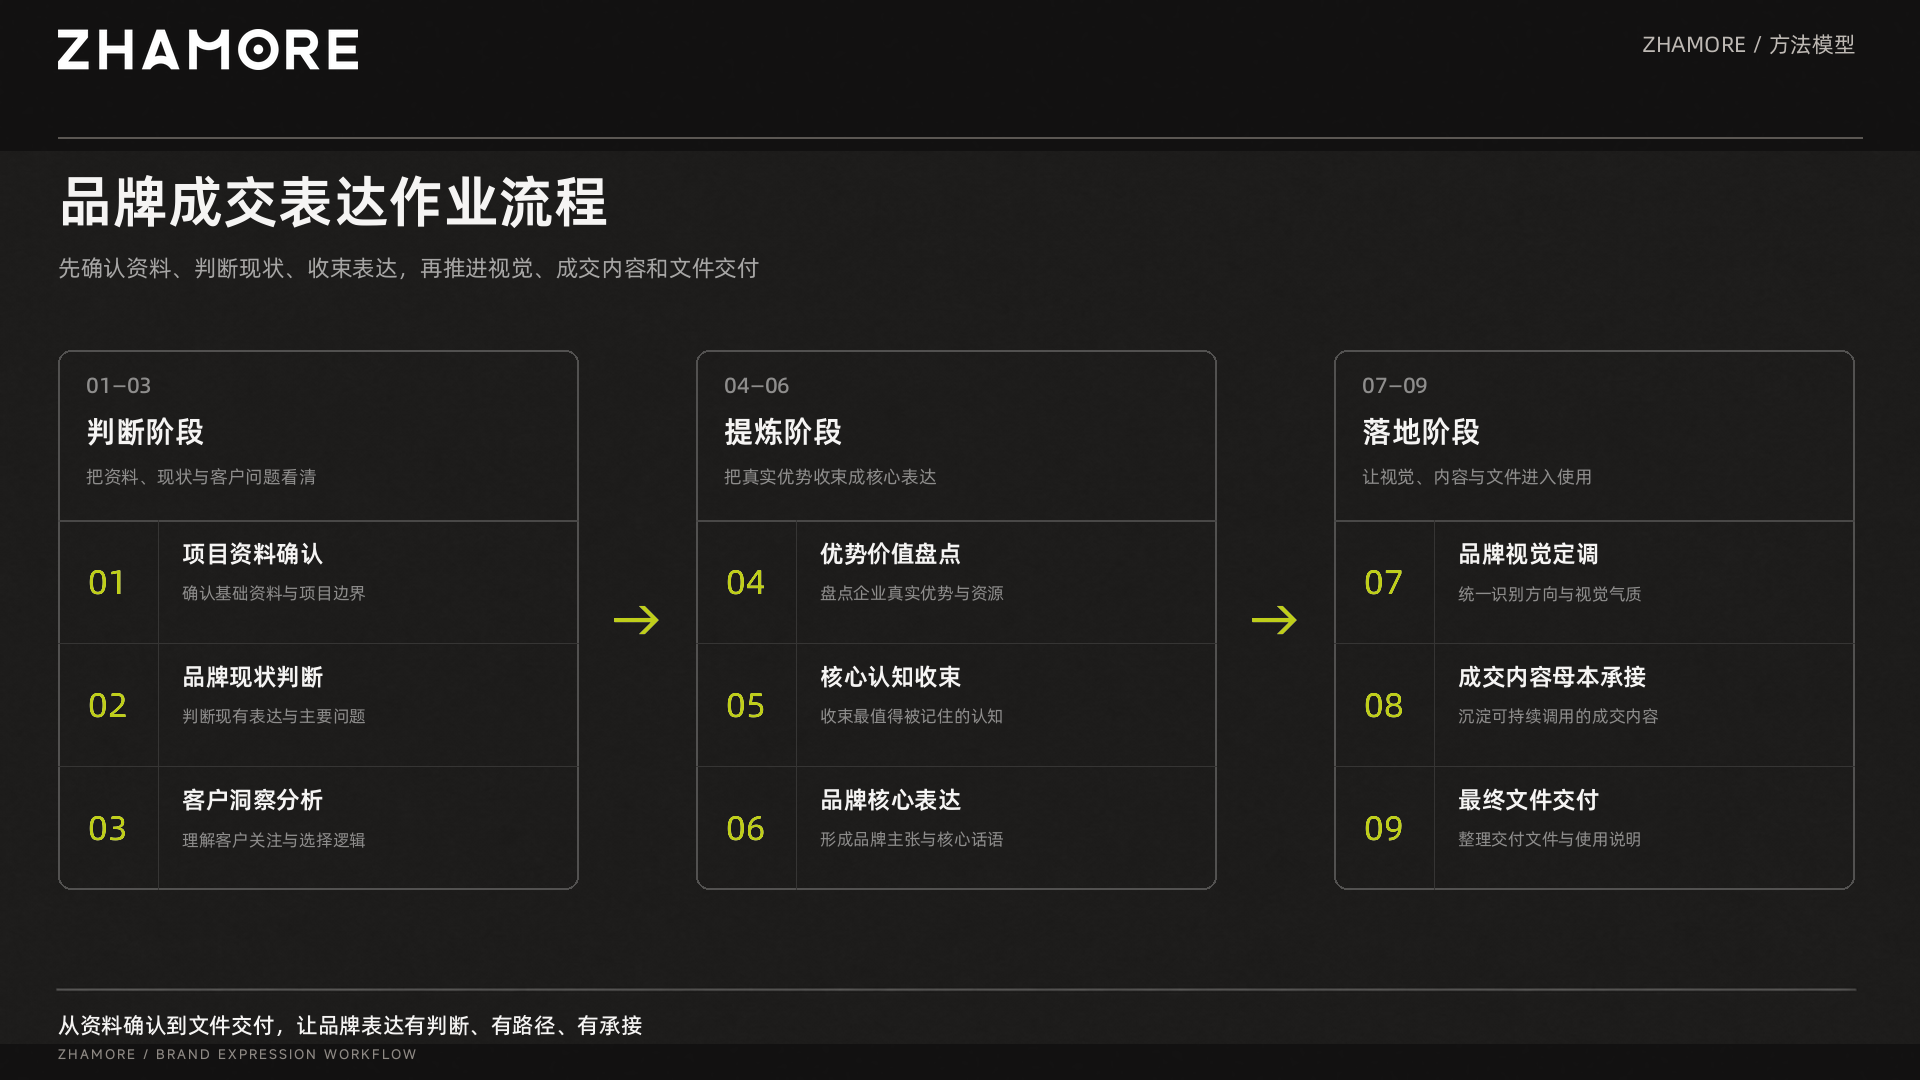This screenshot has width=1920, height=1080.
Task: Click the number 05
Action: coord(745,705)
